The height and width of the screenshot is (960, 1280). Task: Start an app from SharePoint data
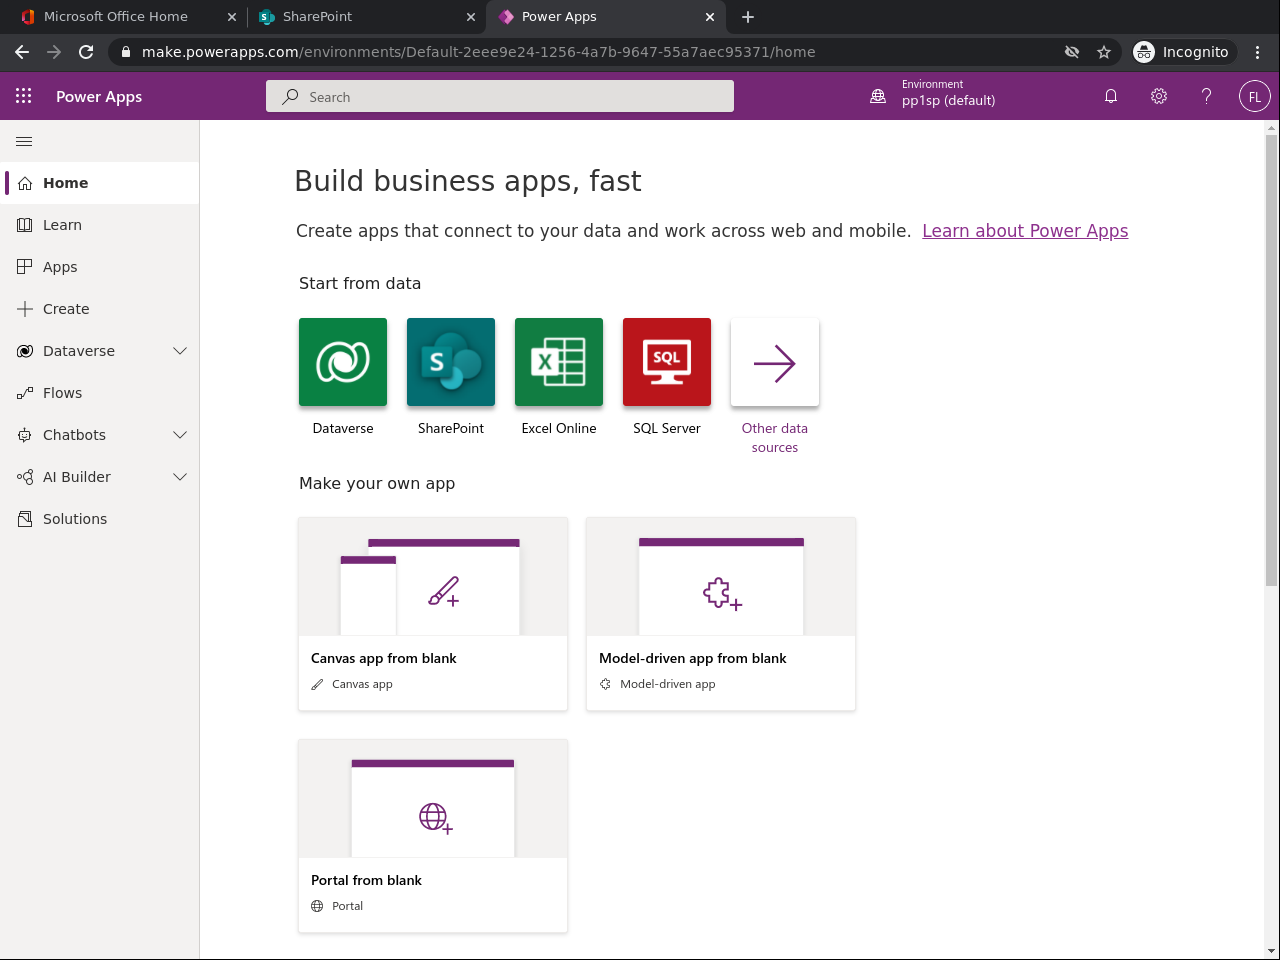pos(451,362)
